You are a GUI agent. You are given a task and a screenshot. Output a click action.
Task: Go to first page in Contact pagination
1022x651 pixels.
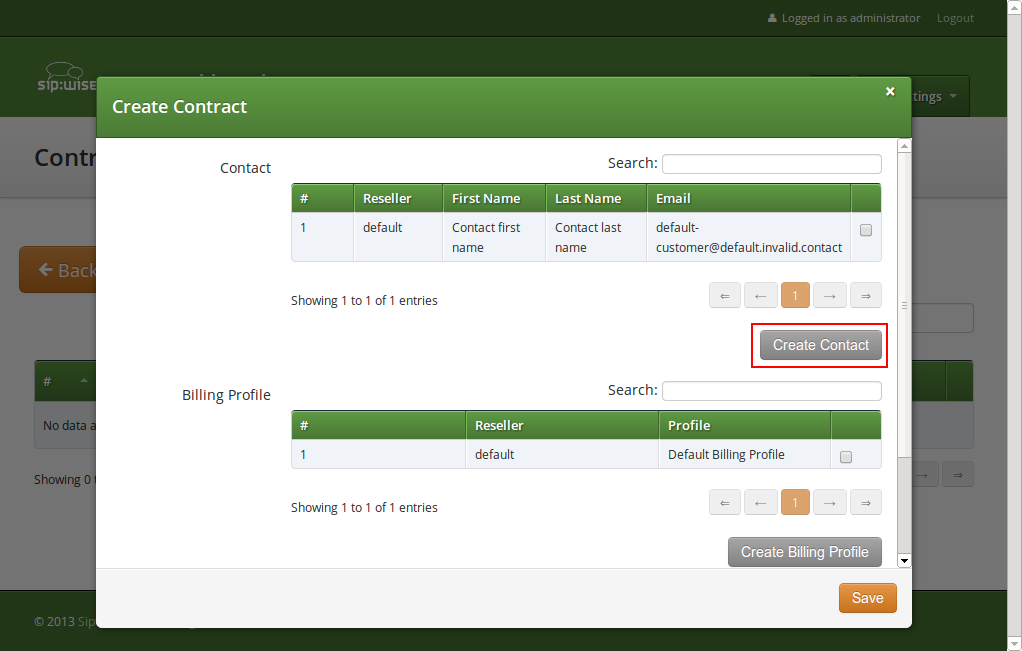pyautogui.click(x=725, y=295)
